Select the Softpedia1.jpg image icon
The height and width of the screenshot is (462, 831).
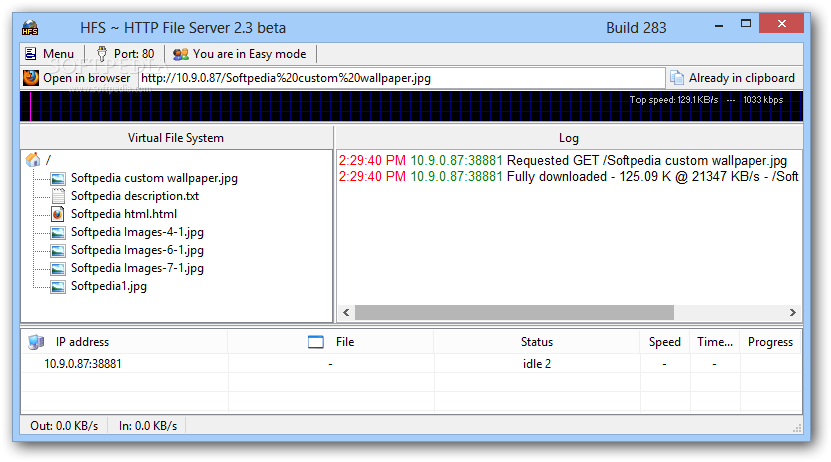(58, 286)
